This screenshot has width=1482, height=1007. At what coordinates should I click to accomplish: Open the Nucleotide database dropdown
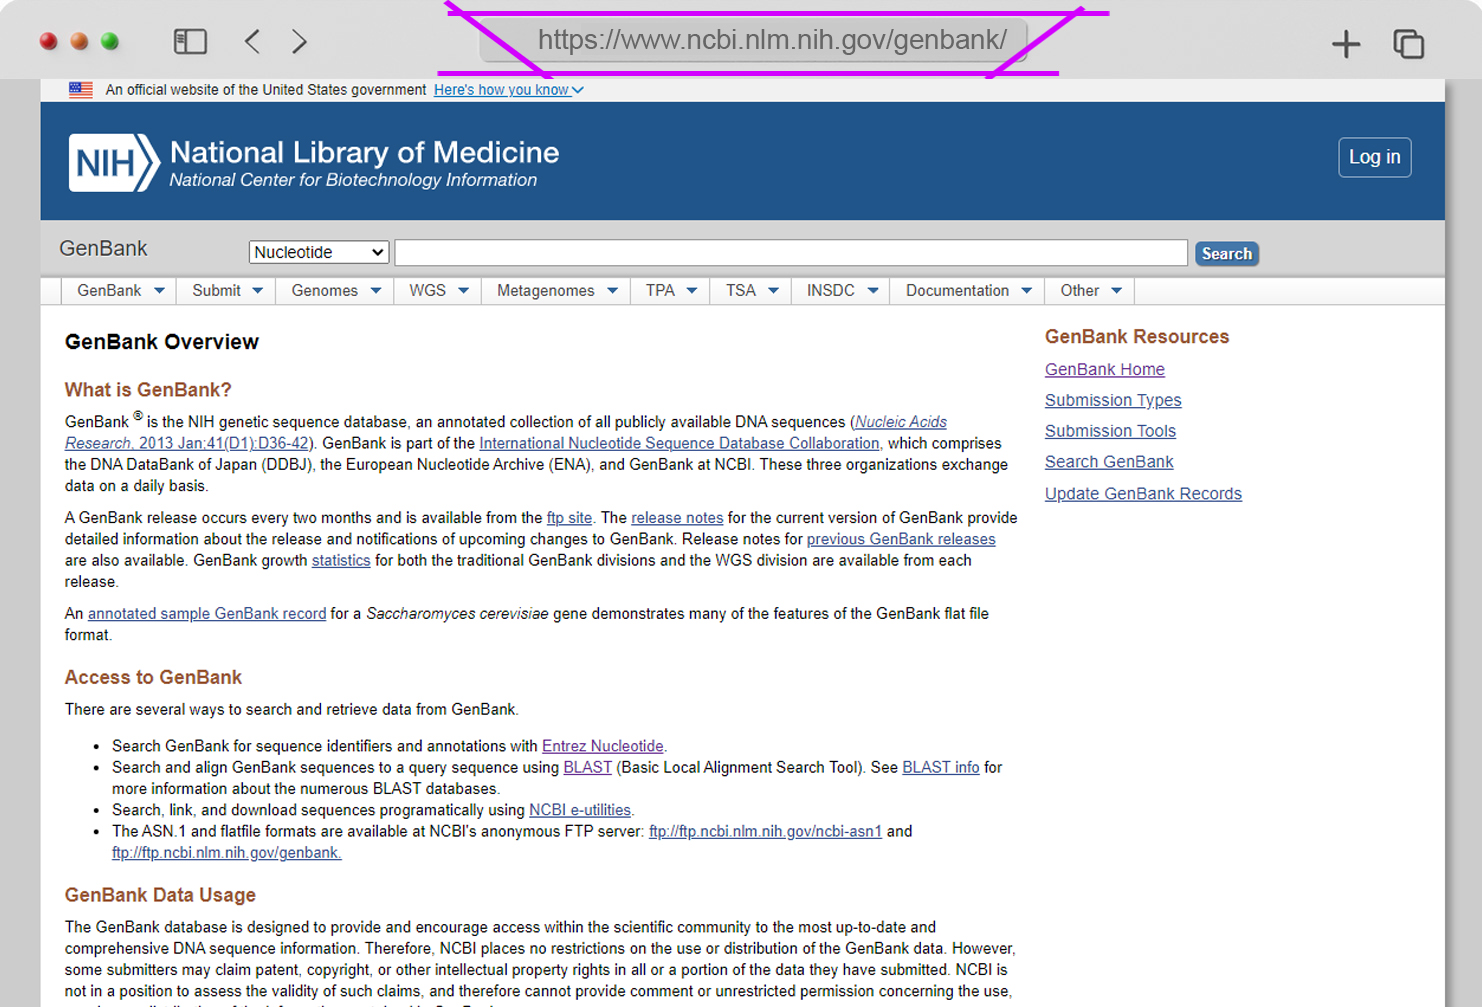click(x=319, y=252)
